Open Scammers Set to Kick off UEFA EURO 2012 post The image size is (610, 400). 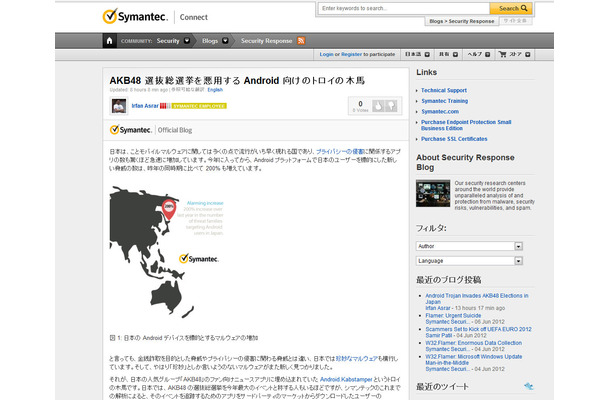pyautogui.click(x=478, y=329)
